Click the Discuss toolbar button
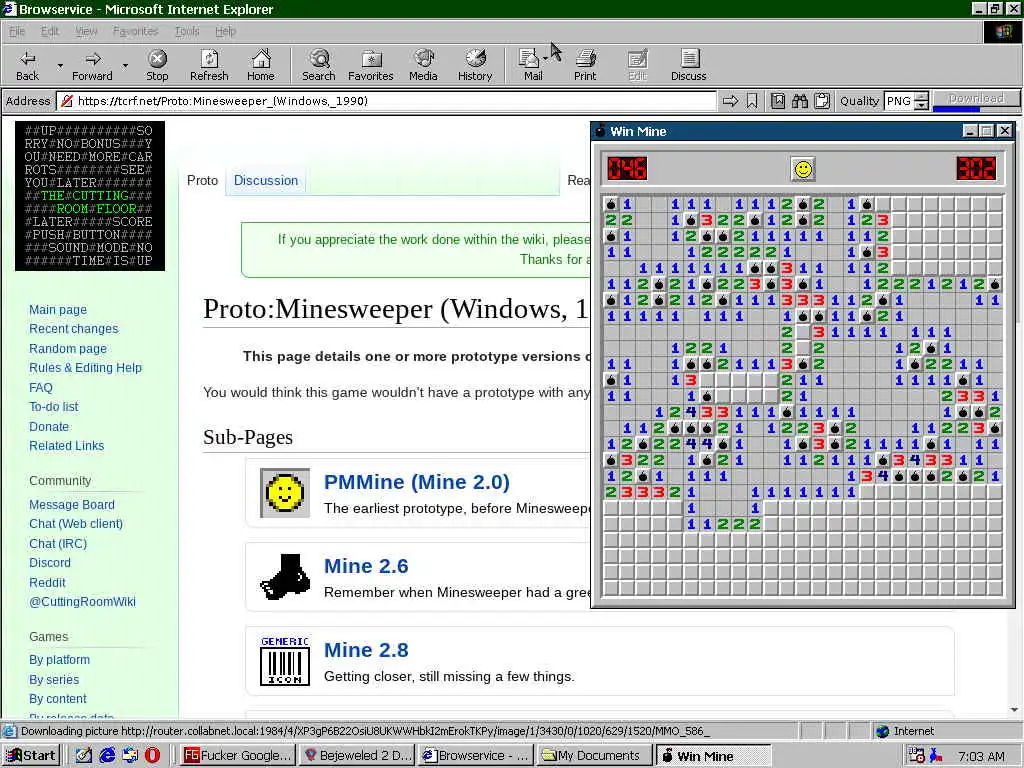 pos(689,65)
